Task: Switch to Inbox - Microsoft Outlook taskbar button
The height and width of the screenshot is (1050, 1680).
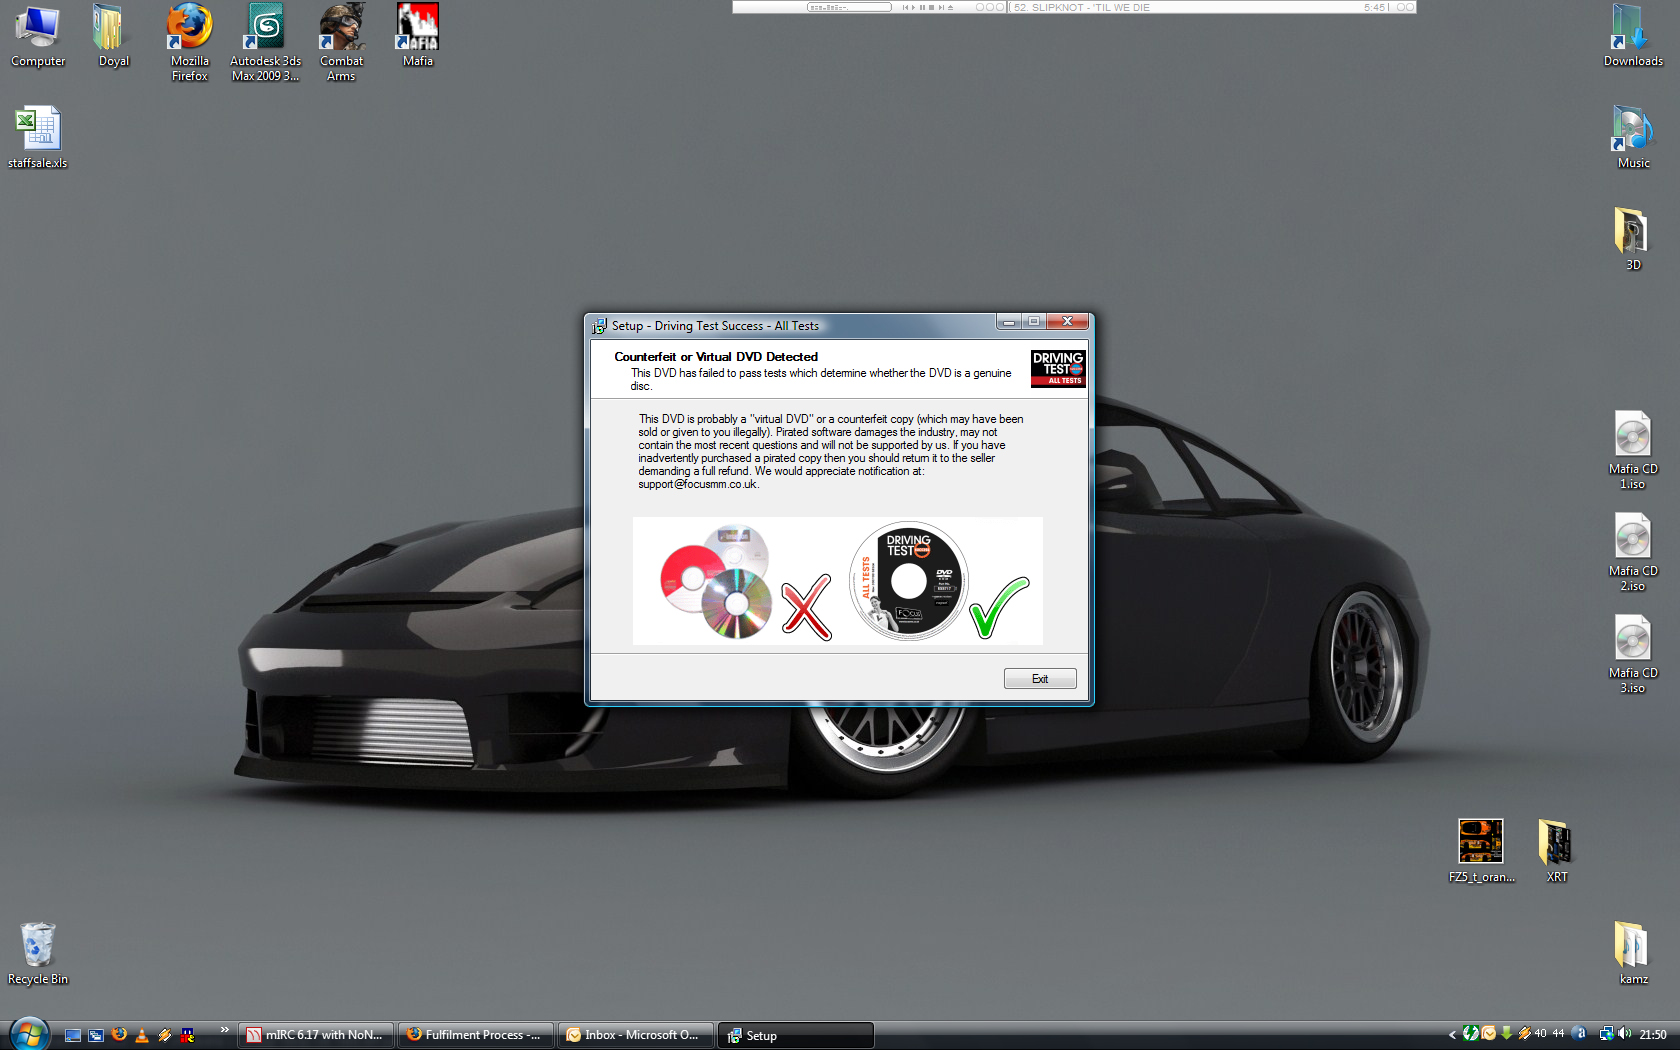Action: 636,1035
